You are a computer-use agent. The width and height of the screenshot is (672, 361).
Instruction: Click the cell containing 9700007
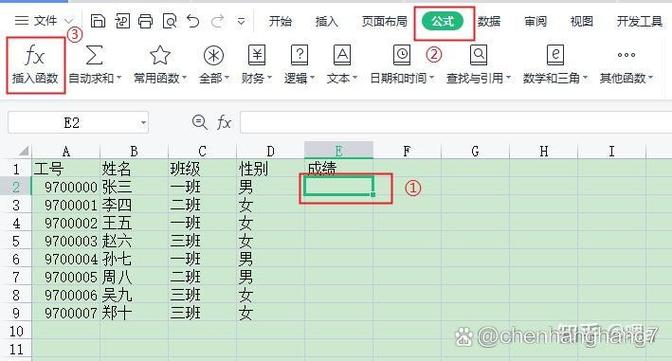pos(66,313)
